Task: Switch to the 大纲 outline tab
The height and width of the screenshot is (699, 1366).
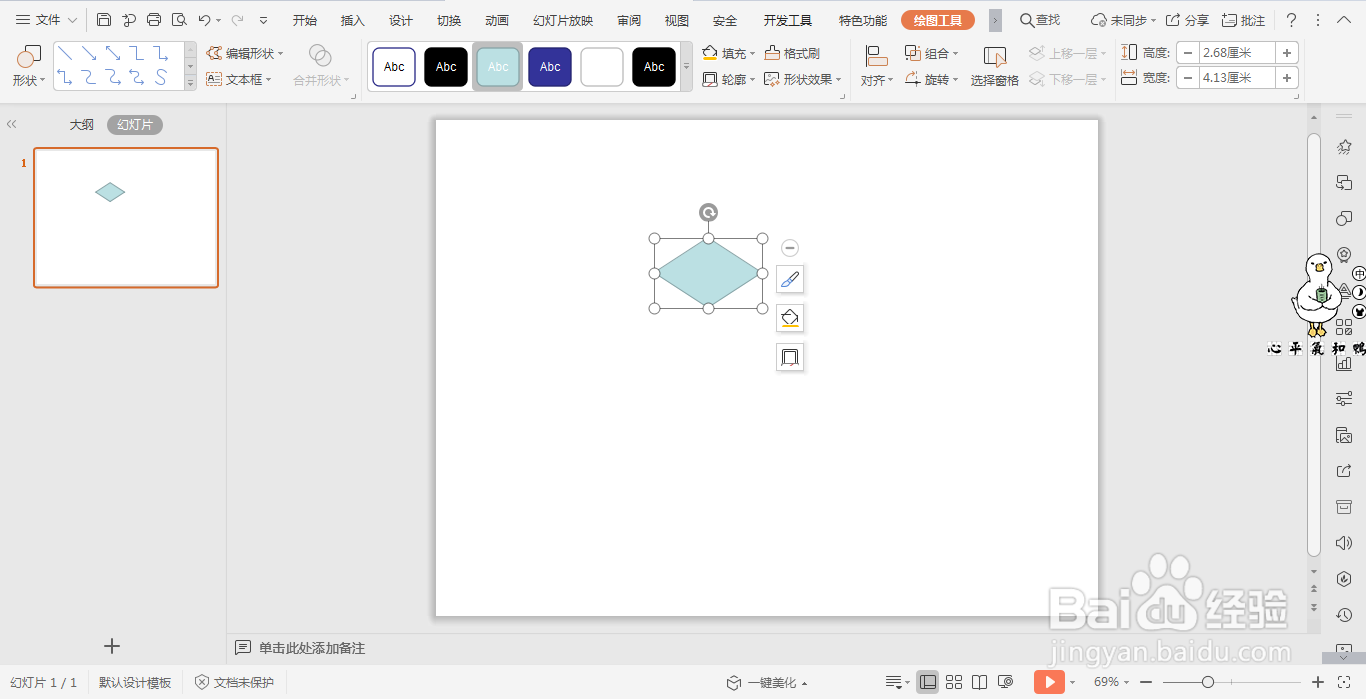Action: point(81,124)
